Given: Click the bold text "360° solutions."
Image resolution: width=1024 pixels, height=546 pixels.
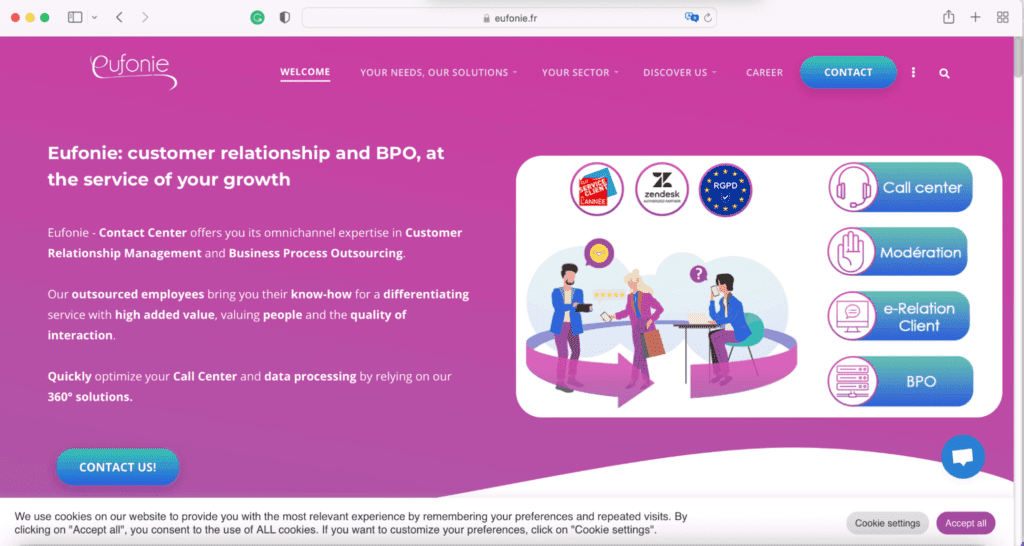Looking at the screenshot, I should (90, 396).
